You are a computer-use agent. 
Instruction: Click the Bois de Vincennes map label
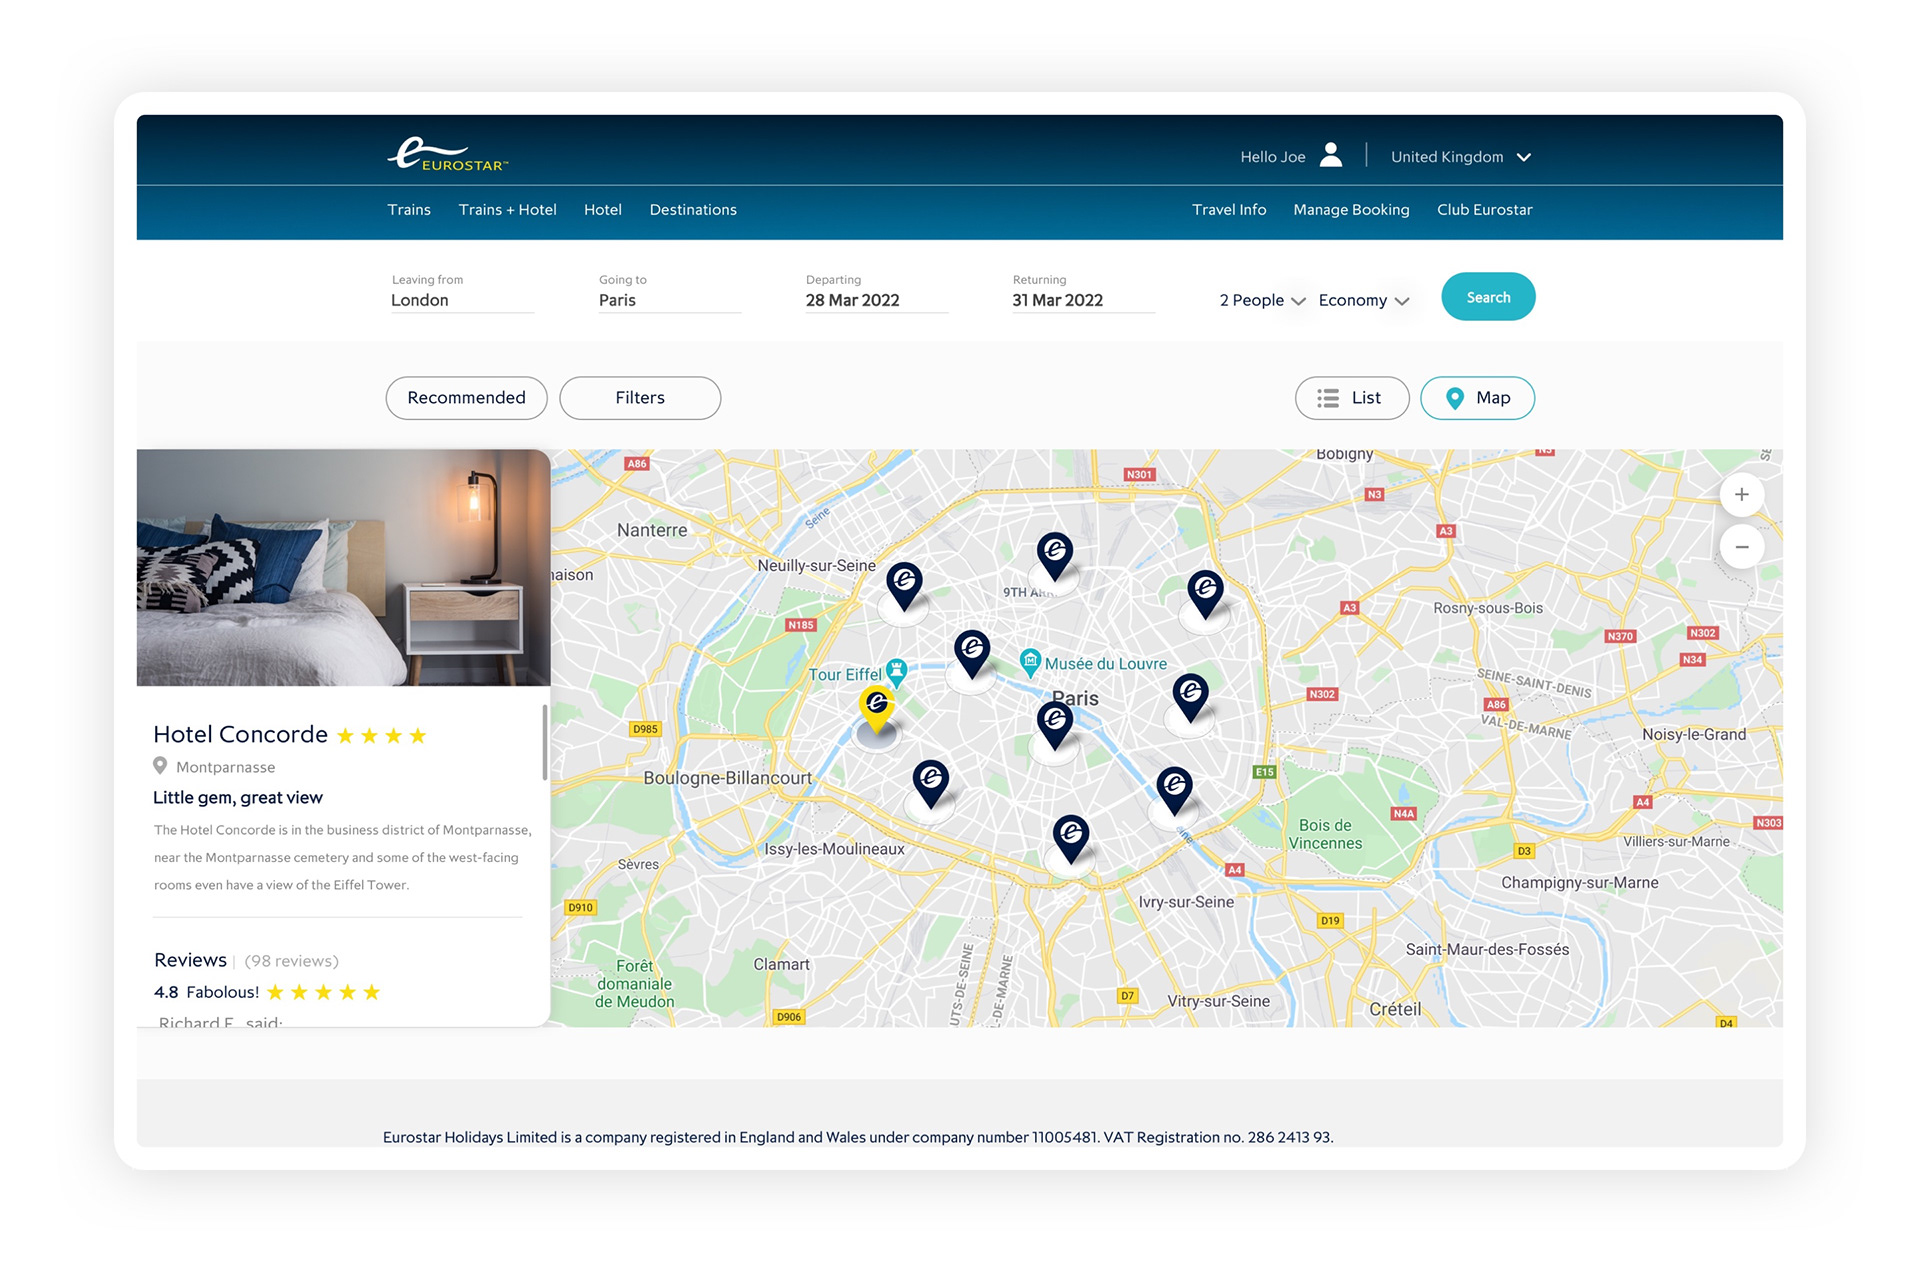[1325, 834]
